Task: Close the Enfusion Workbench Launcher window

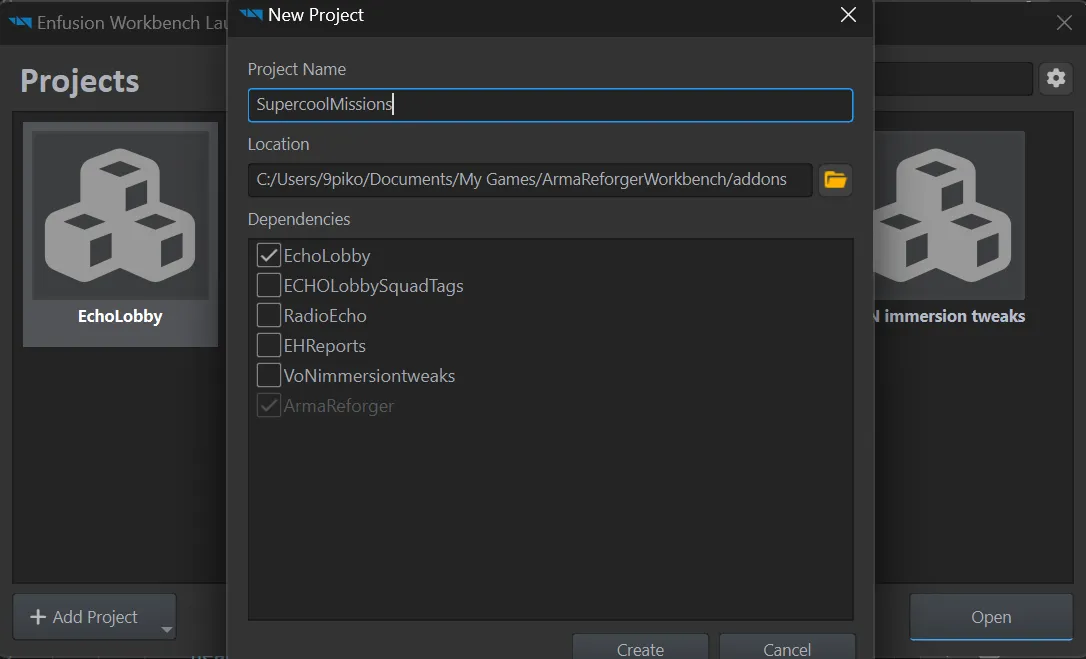Action: pyautogui.click(x=1065, y=23)
